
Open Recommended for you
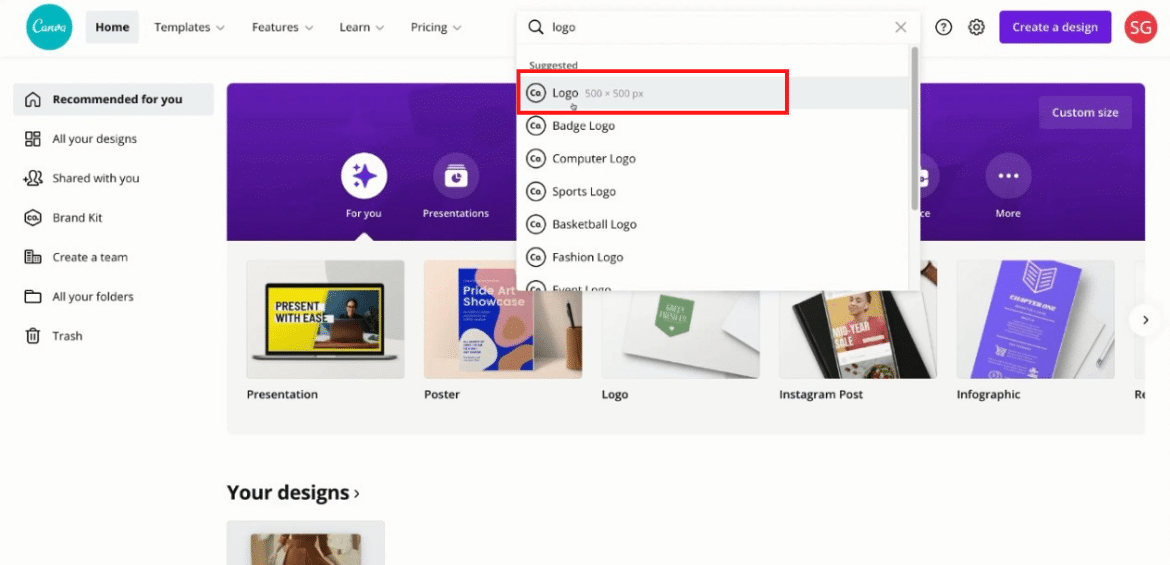point(113,99)
